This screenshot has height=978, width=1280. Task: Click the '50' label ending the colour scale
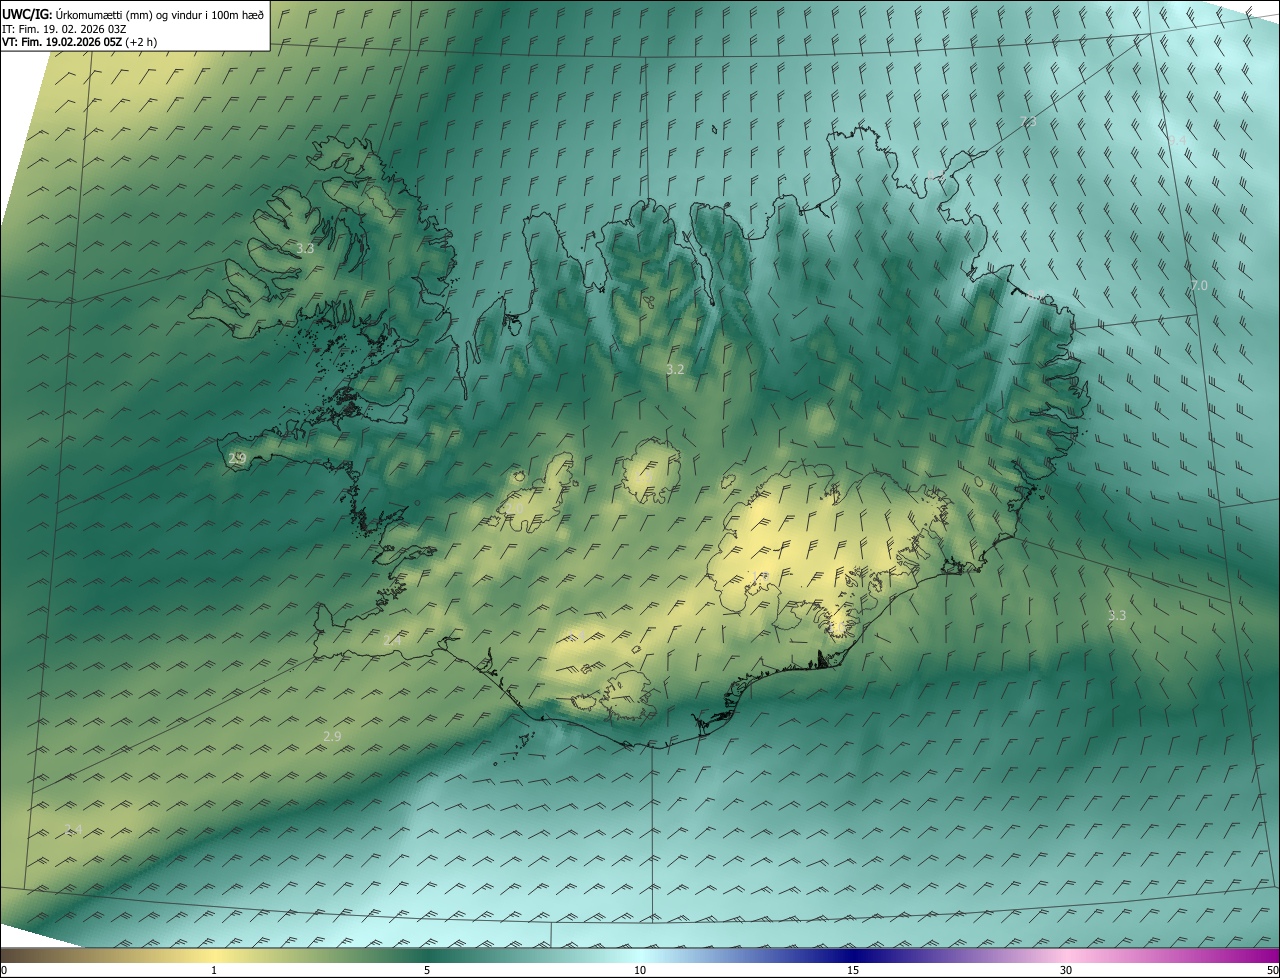1272,971
